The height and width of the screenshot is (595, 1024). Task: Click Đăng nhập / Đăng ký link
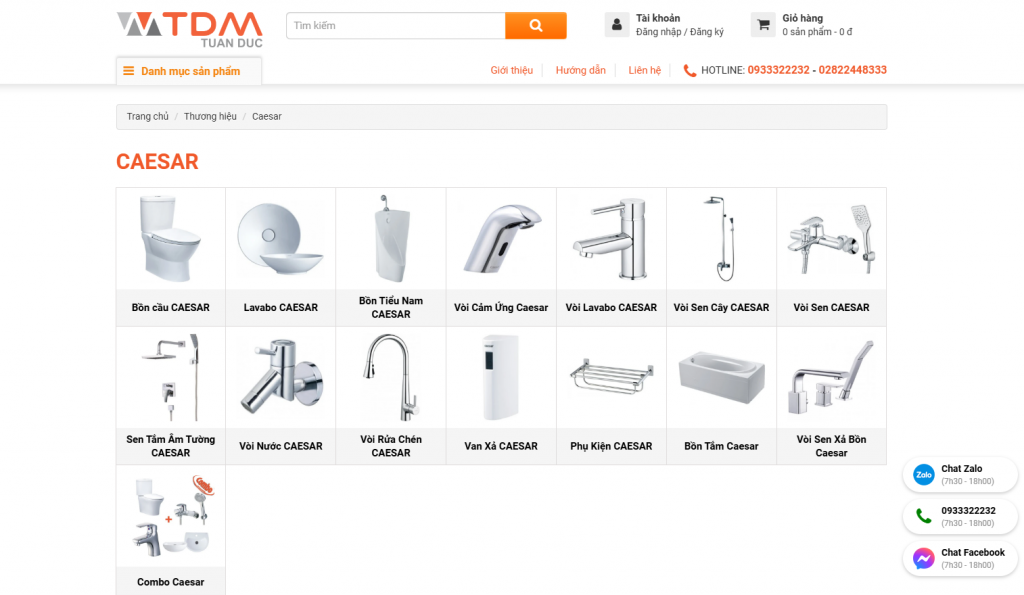pos(680,32)
